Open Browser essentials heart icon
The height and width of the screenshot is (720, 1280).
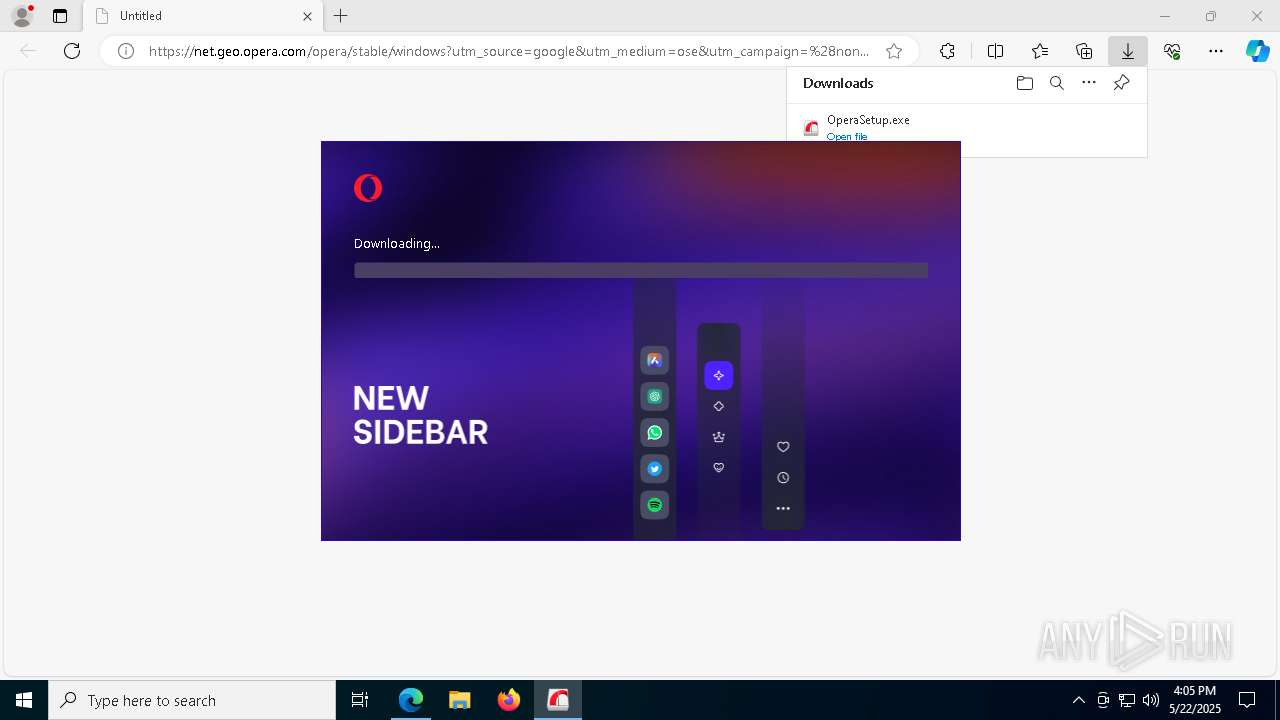(x=1172, y=51)
